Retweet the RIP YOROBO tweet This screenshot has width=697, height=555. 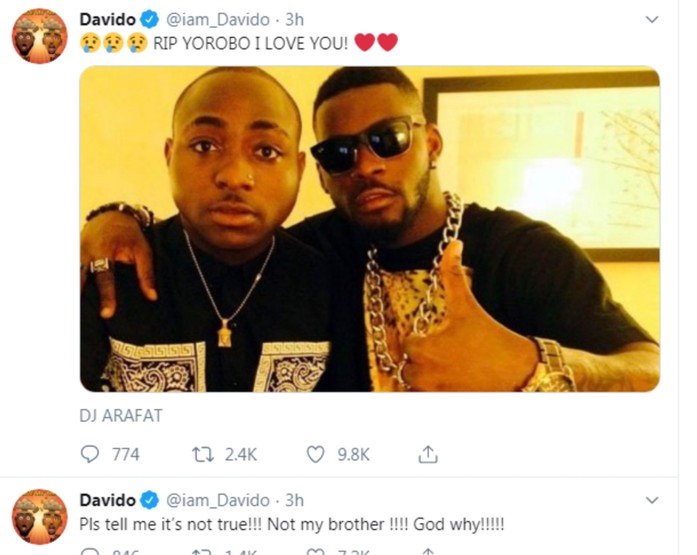pos(202,455)
